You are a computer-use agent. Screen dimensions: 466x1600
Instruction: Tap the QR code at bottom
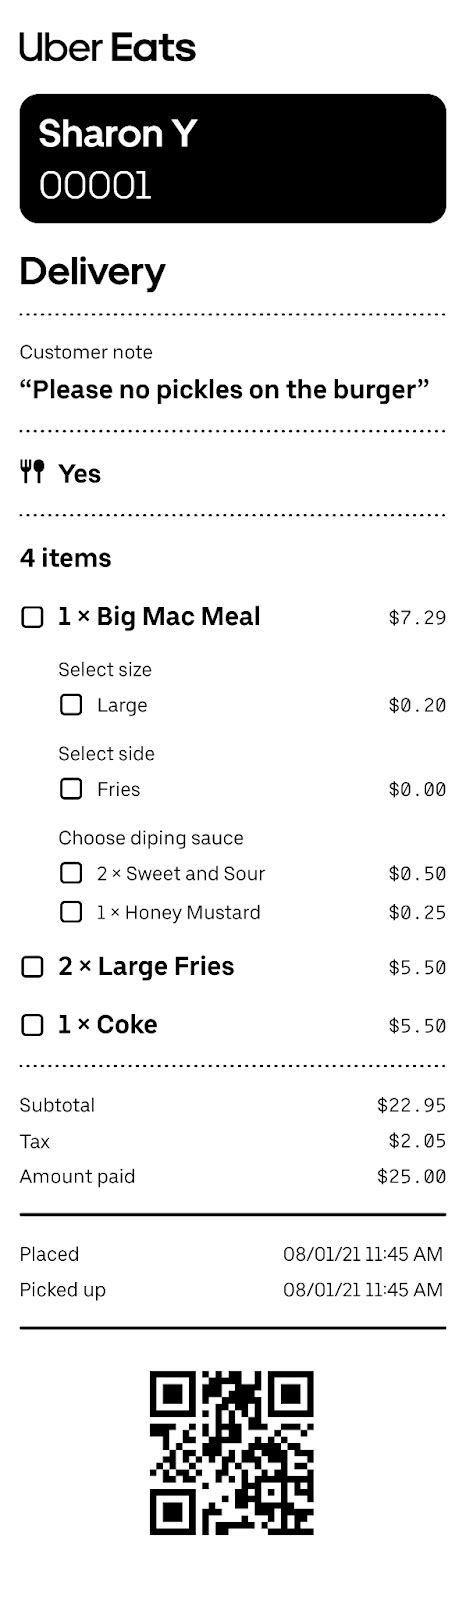pyautogui.click(x=232, y=1453)
